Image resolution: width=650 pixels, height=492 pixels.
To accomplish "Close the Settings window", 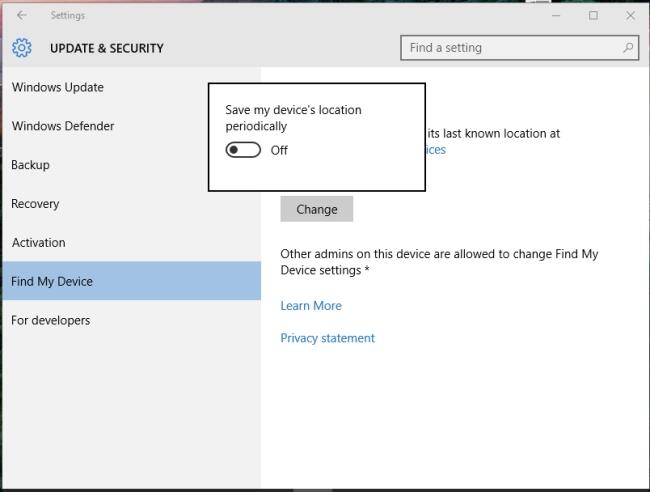I will click(629, 15).
